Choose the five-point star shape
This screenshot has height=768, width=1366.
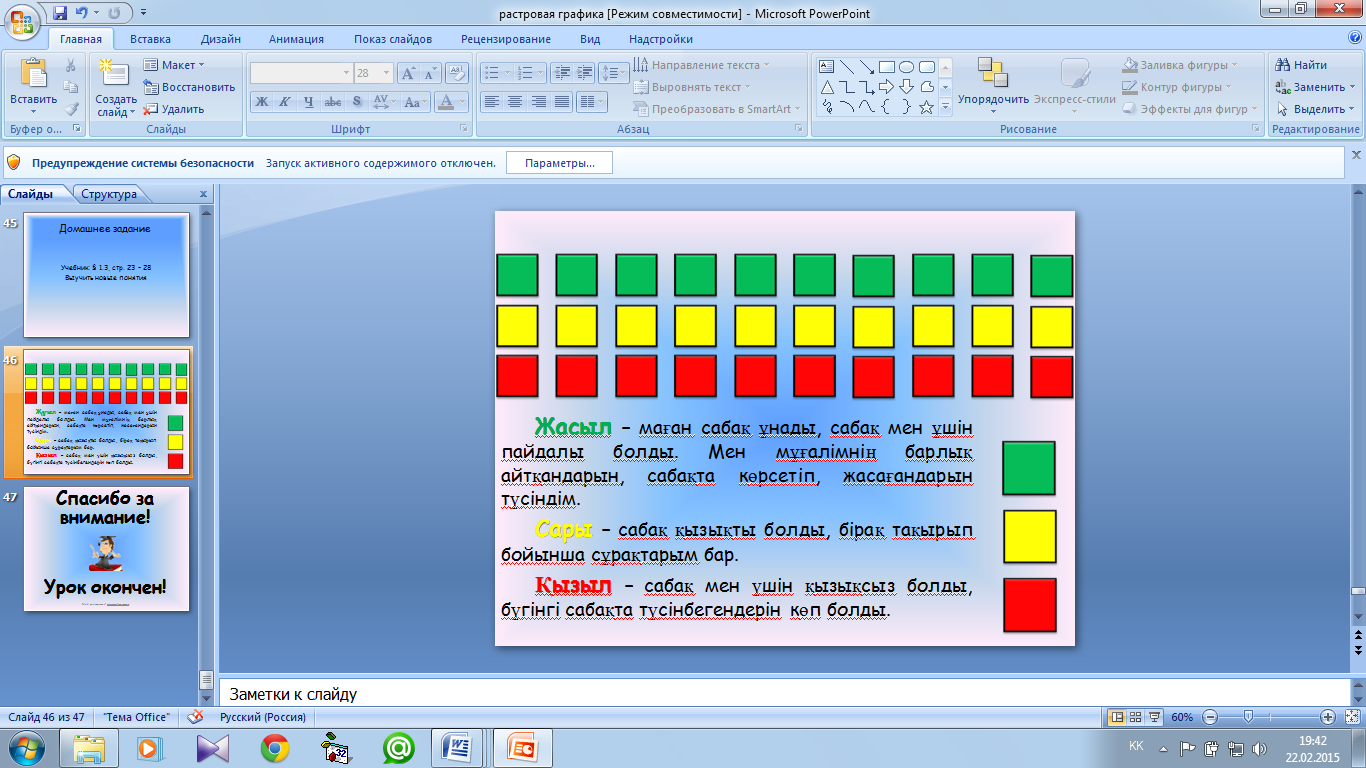pyautogui.click(x=927, y=107)
